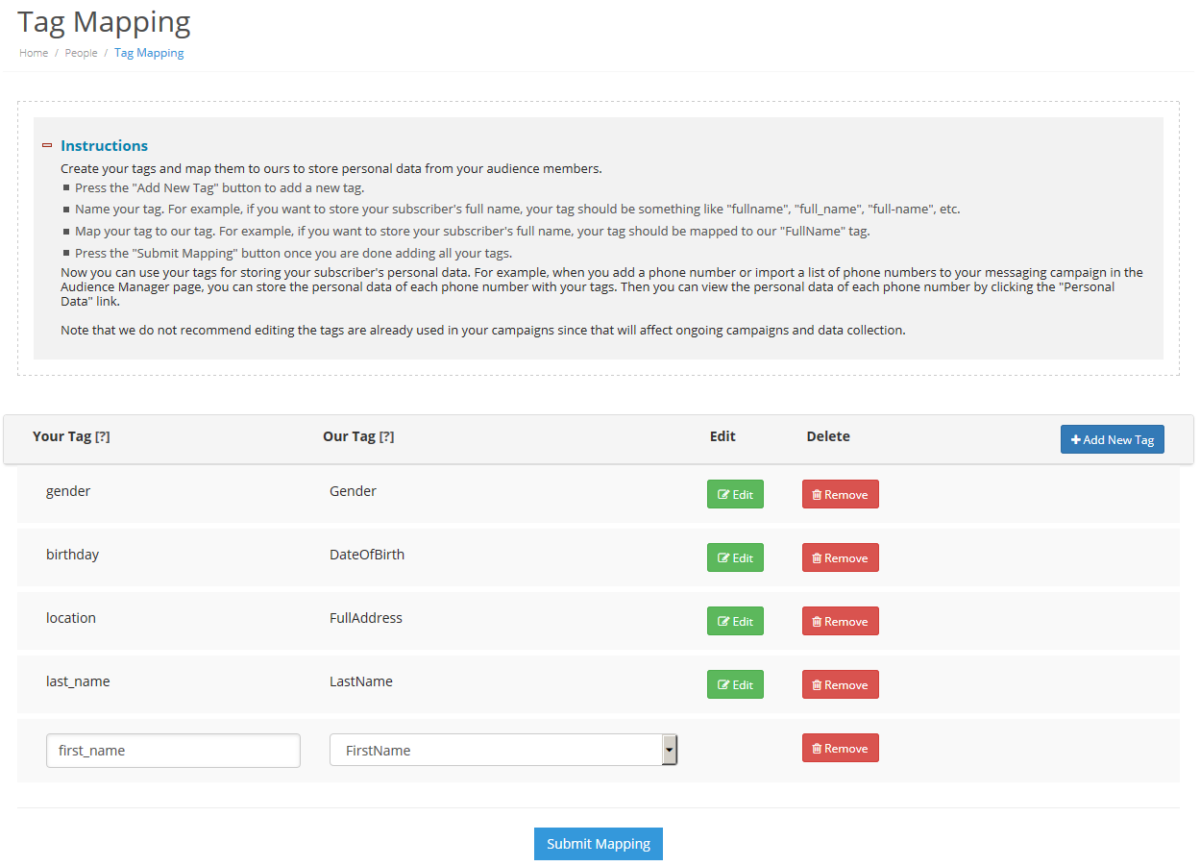The height and width of the screenshot is (866, 1200).
Task: Remove the location tag mapping
Action: click(840, 620)
